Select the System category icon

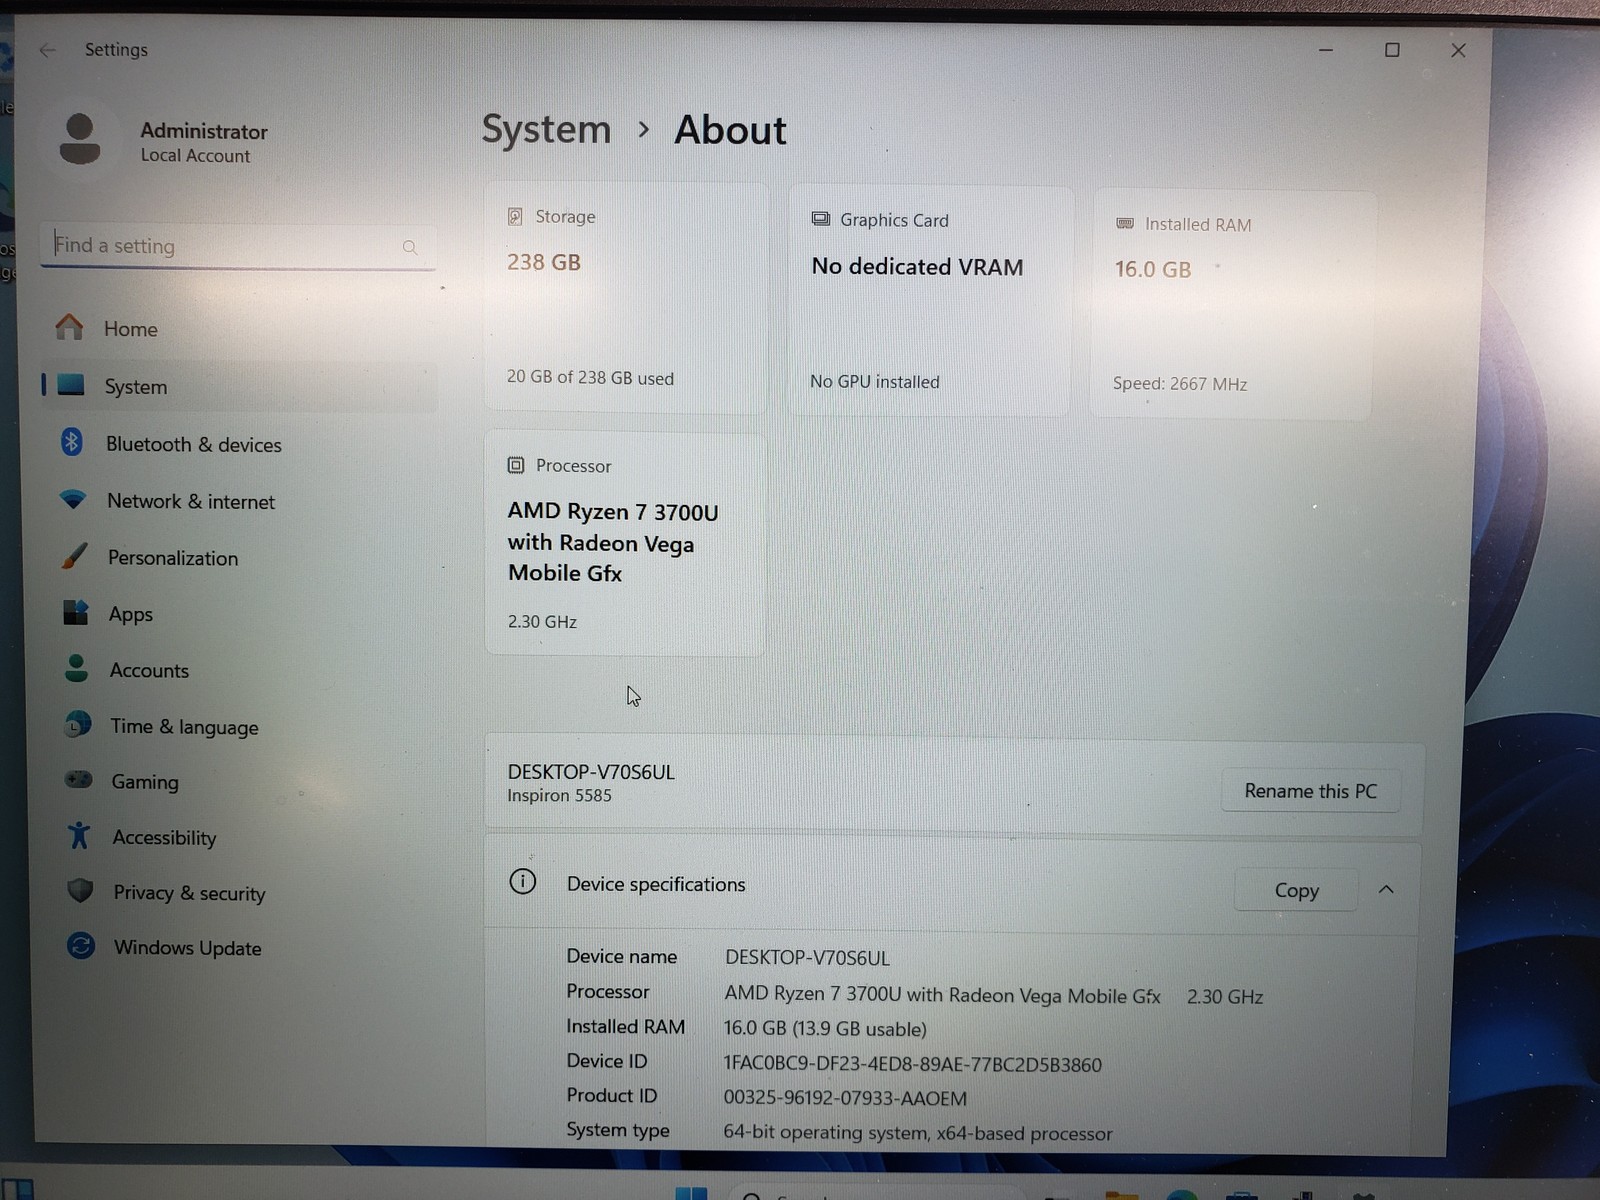[x=71, y=385]
